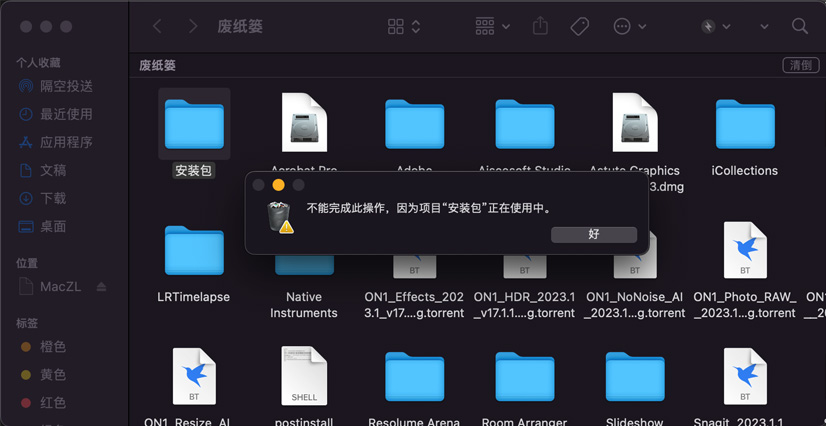
Task: Eject the MacZL disk
Action: [x=101, y=287]
